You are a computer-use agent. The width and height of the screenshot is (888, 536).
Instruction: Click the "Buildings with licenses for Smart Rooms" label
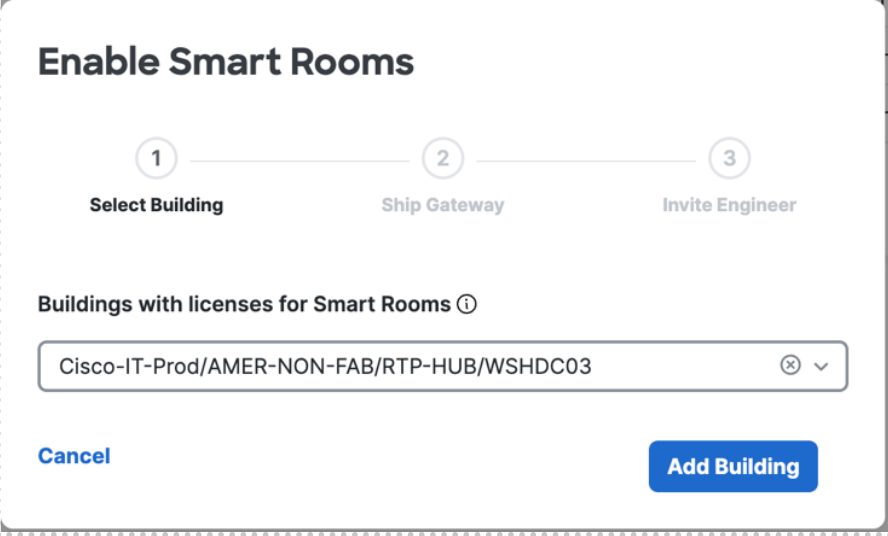(x=244, y=304)
